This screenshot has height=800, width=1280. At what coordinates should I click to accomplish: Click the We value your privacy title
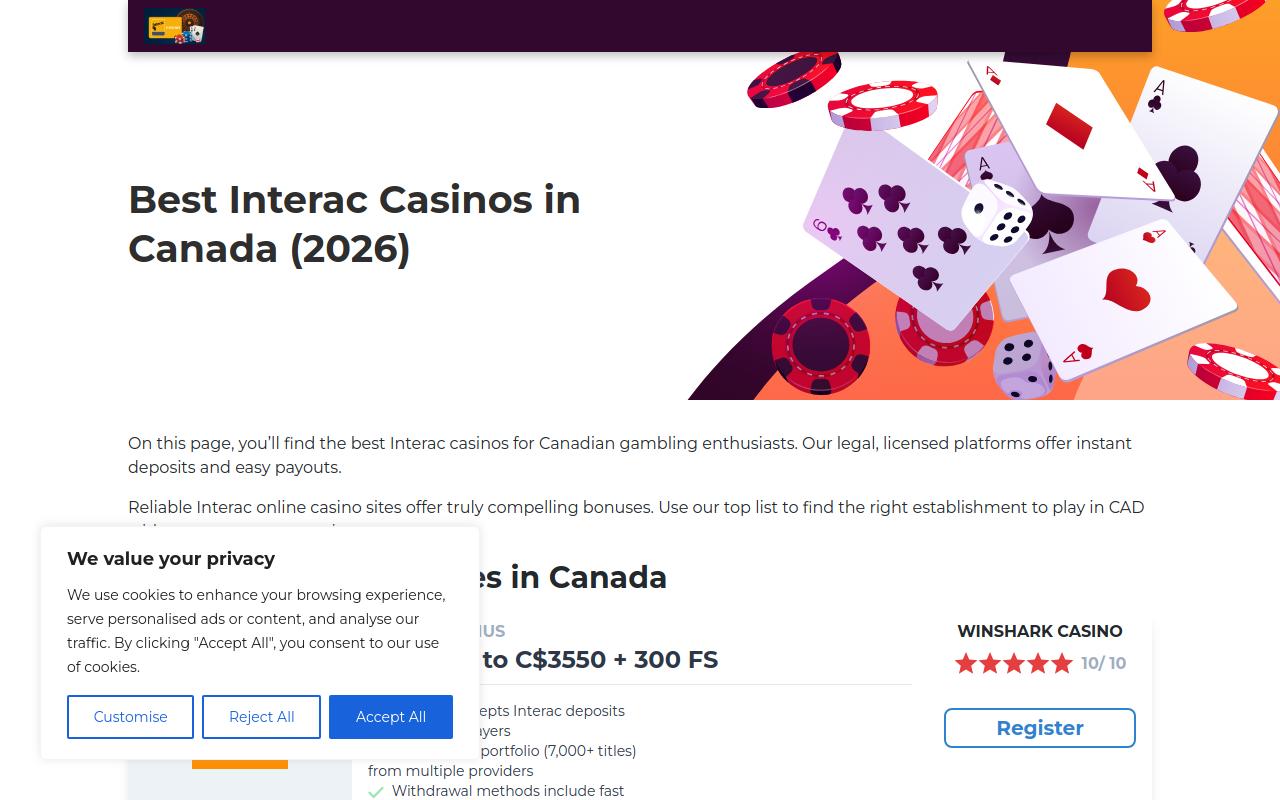[171, 559]
